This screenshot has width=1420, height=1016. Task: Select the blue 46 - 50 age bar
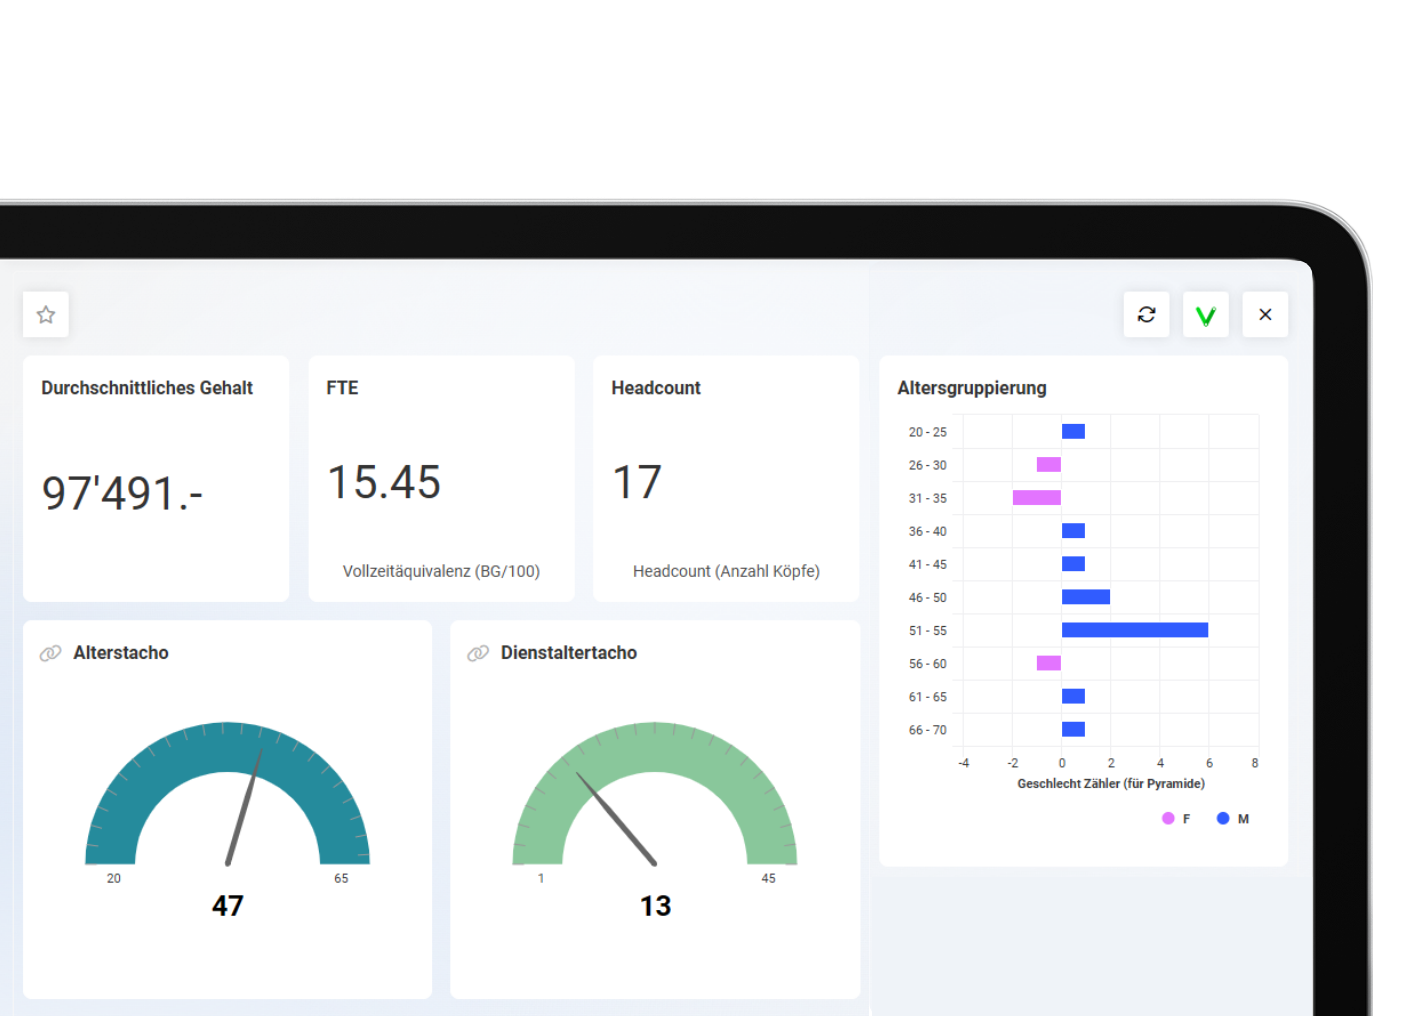click(1085, 597)
